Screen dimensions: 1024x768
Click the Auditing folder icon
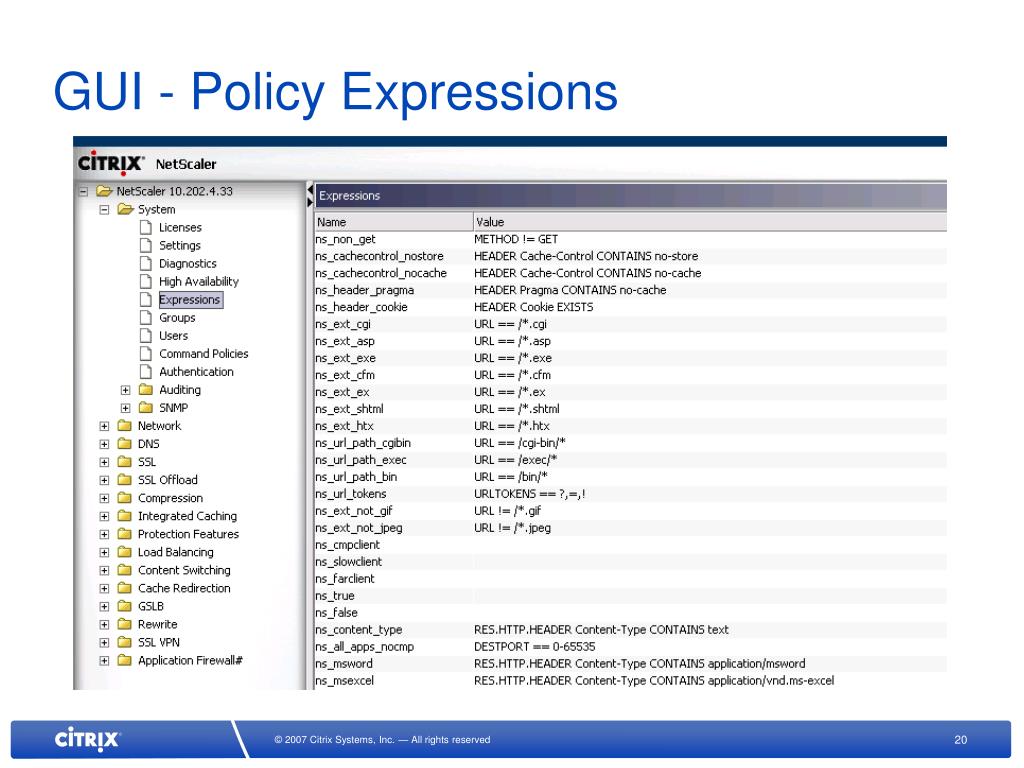click(146, 390)
